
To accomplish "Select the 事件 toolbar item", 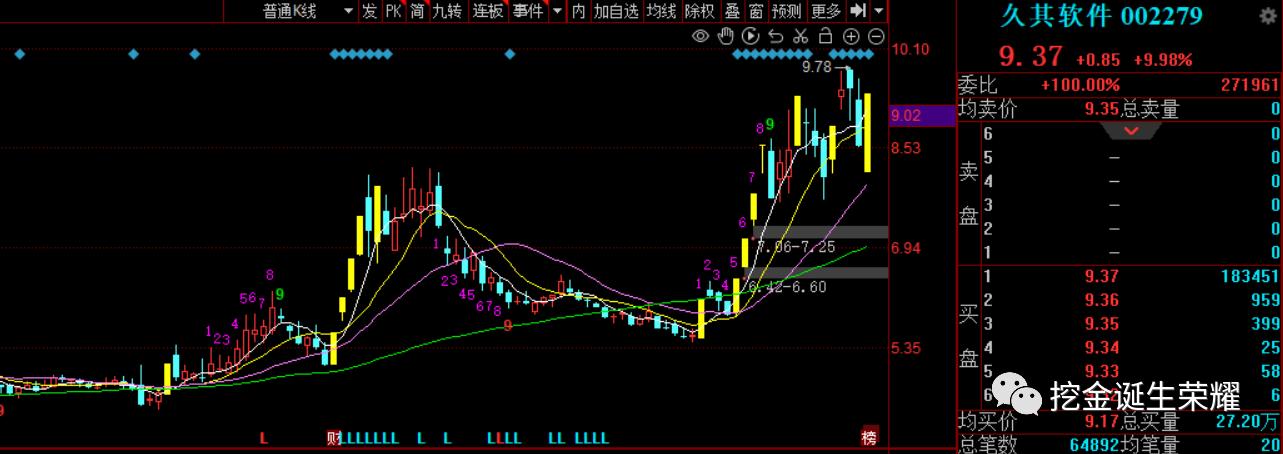I will pos(527,11).
